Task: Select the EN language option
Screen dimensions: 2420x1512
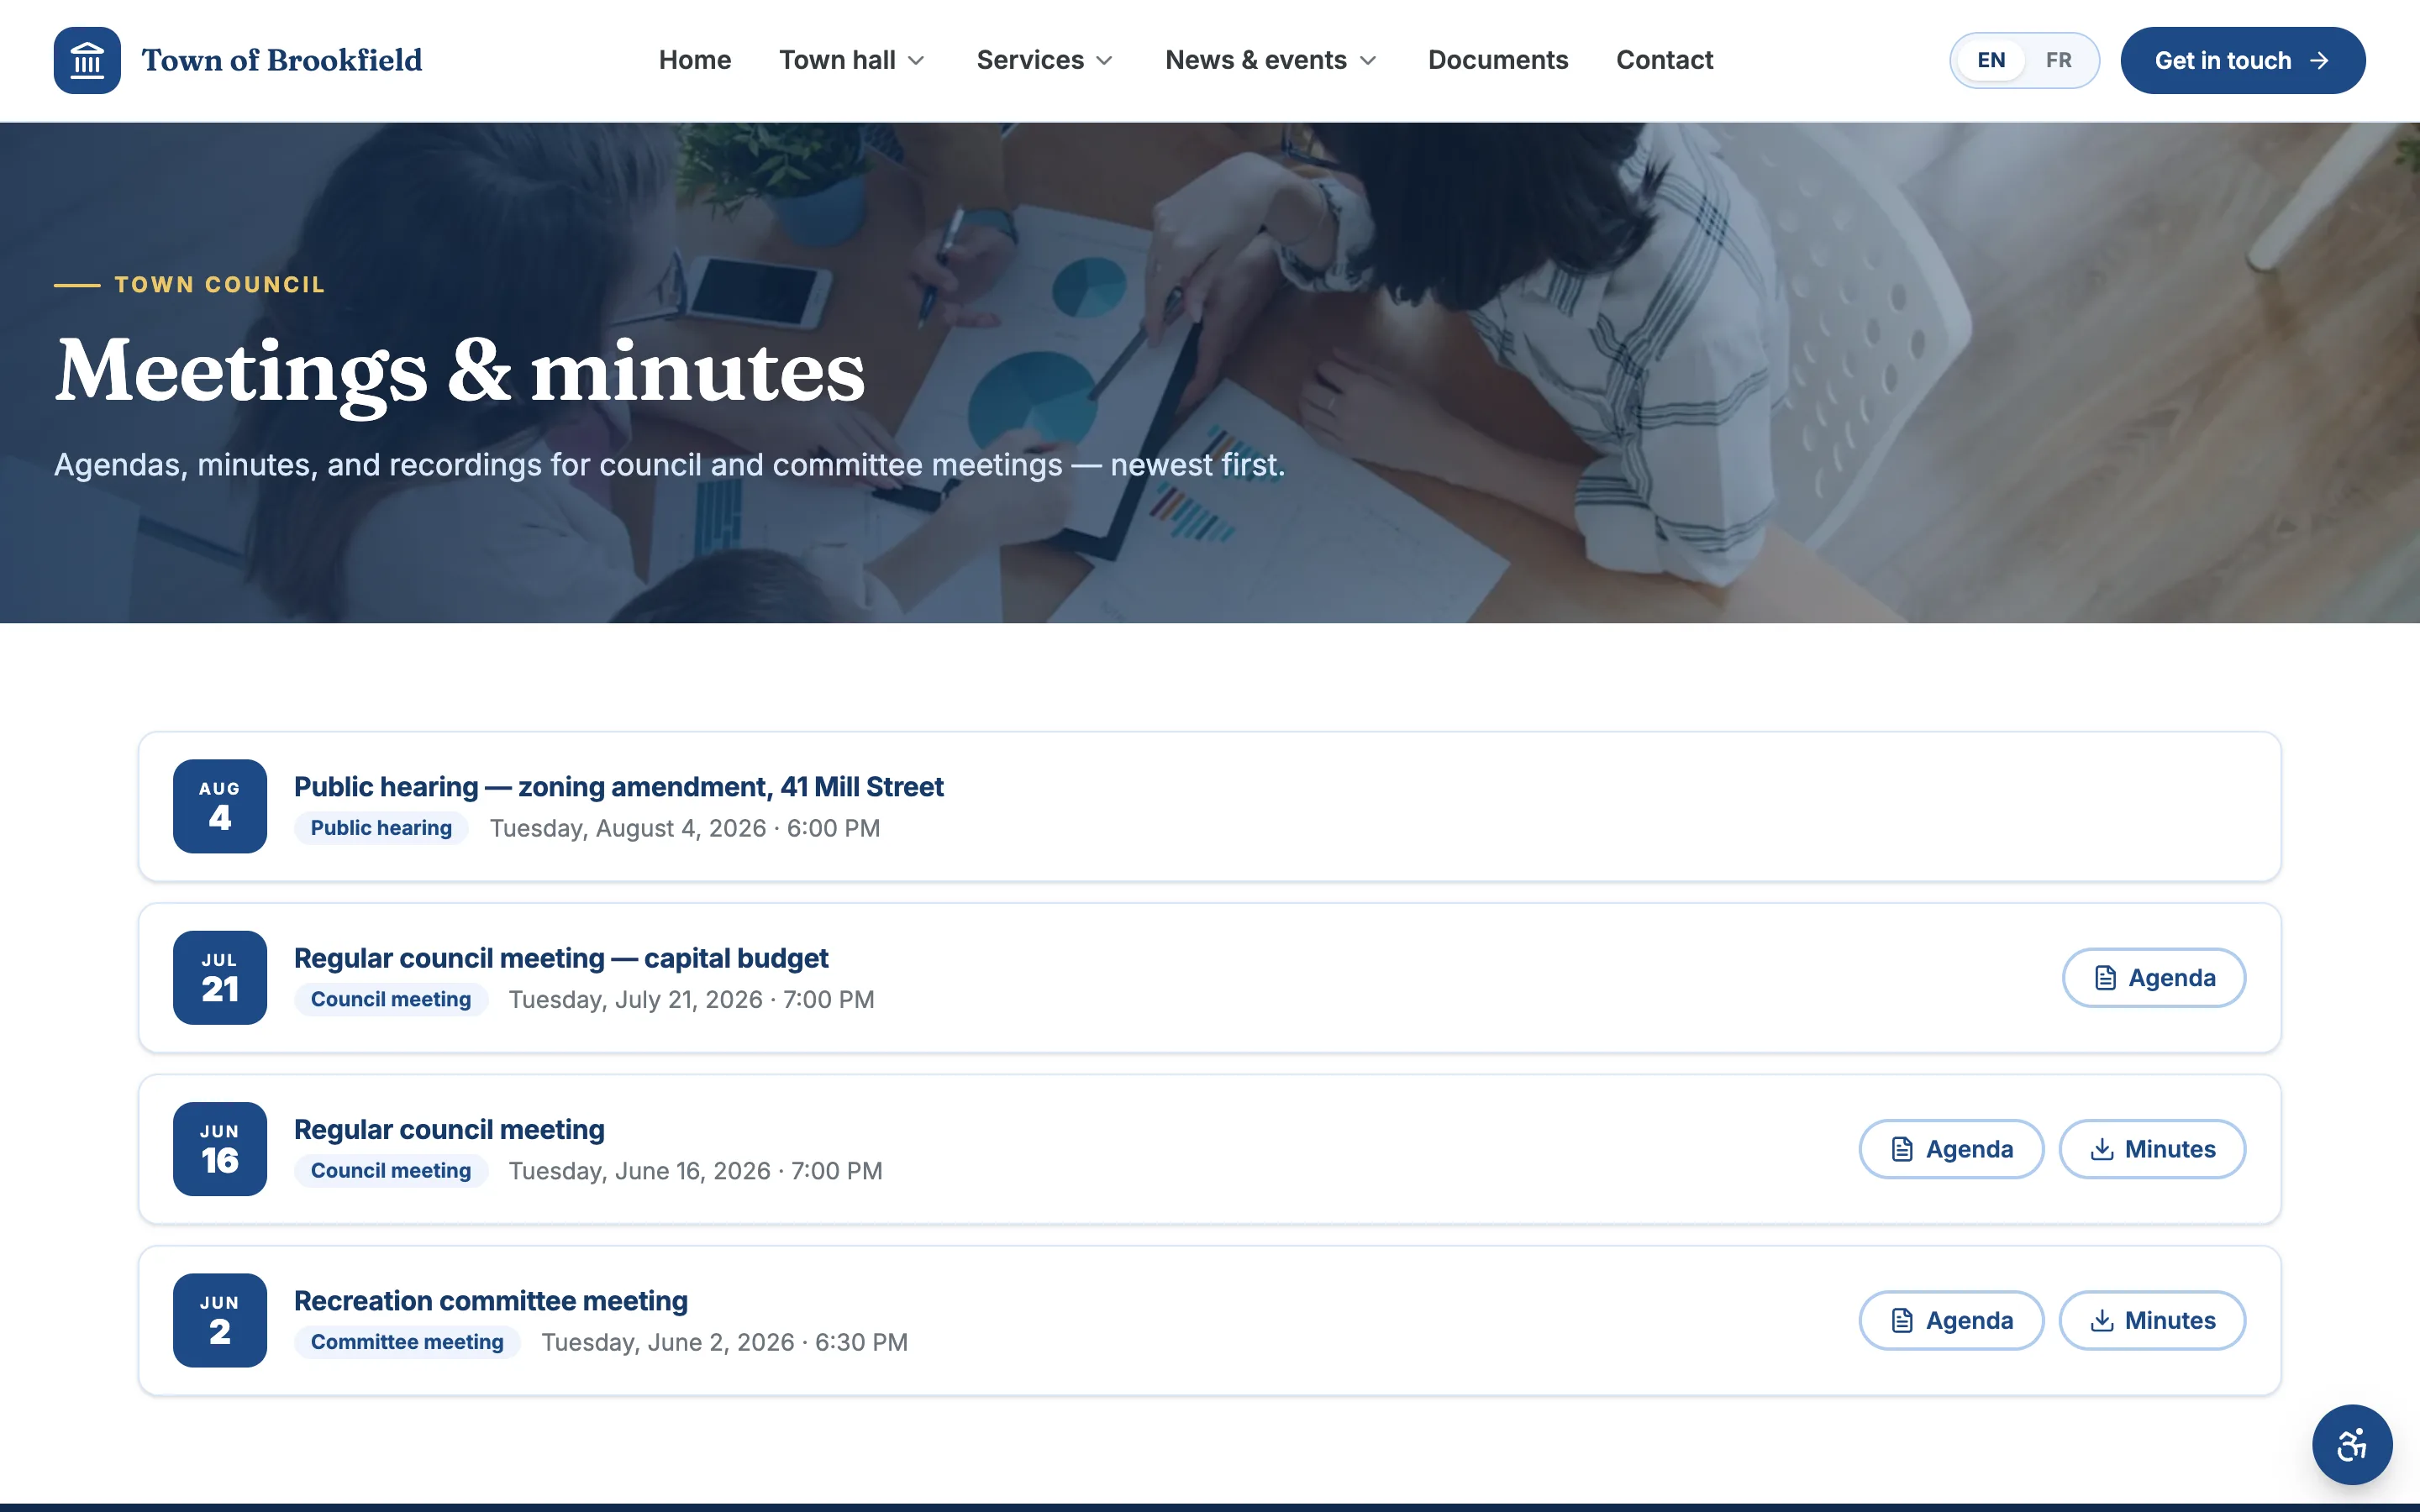Action: point(1991,60)
